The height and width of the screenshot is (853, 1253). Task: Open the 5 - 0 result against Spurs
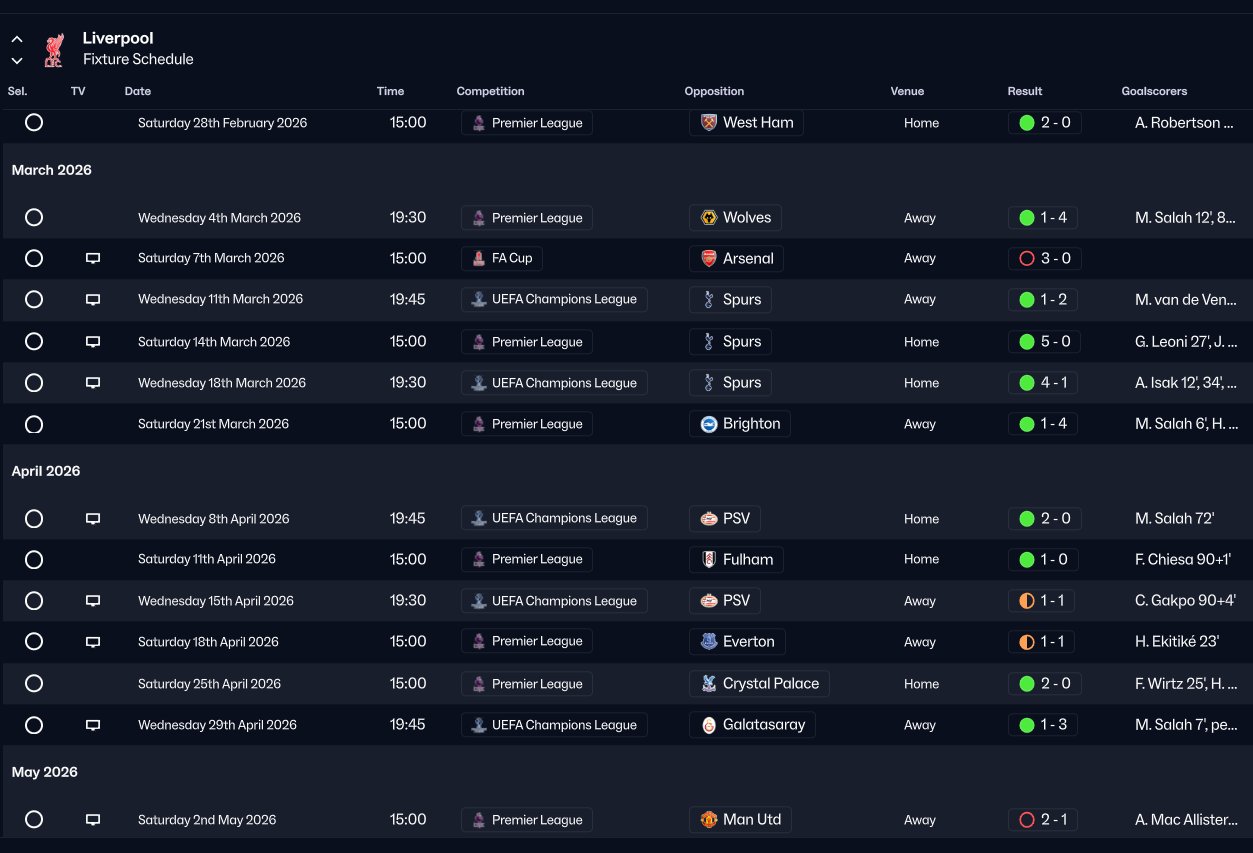1044,342
